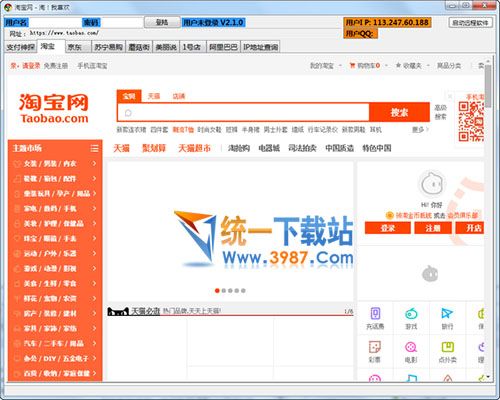Click the 请登录 link at top

point(31,66)
